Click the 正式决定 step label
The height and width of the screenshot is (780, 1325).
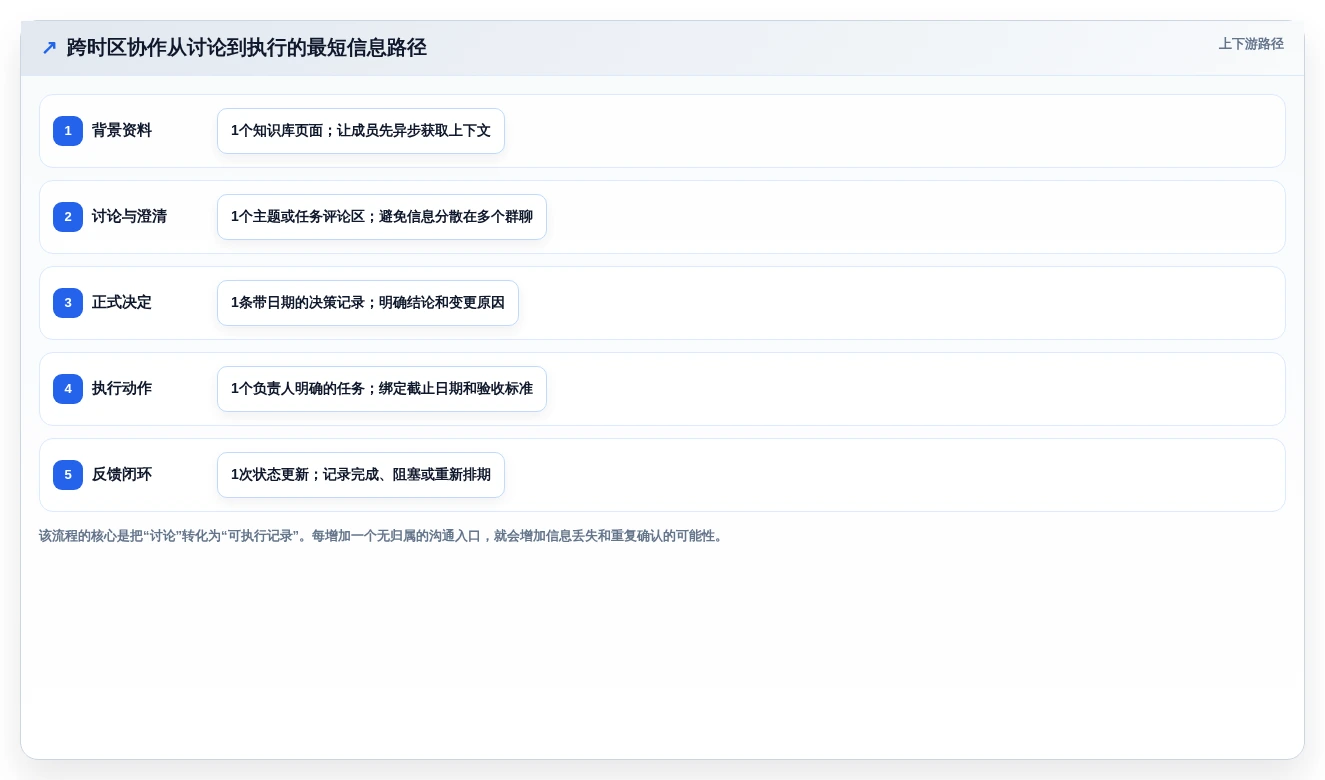point(122,303)
